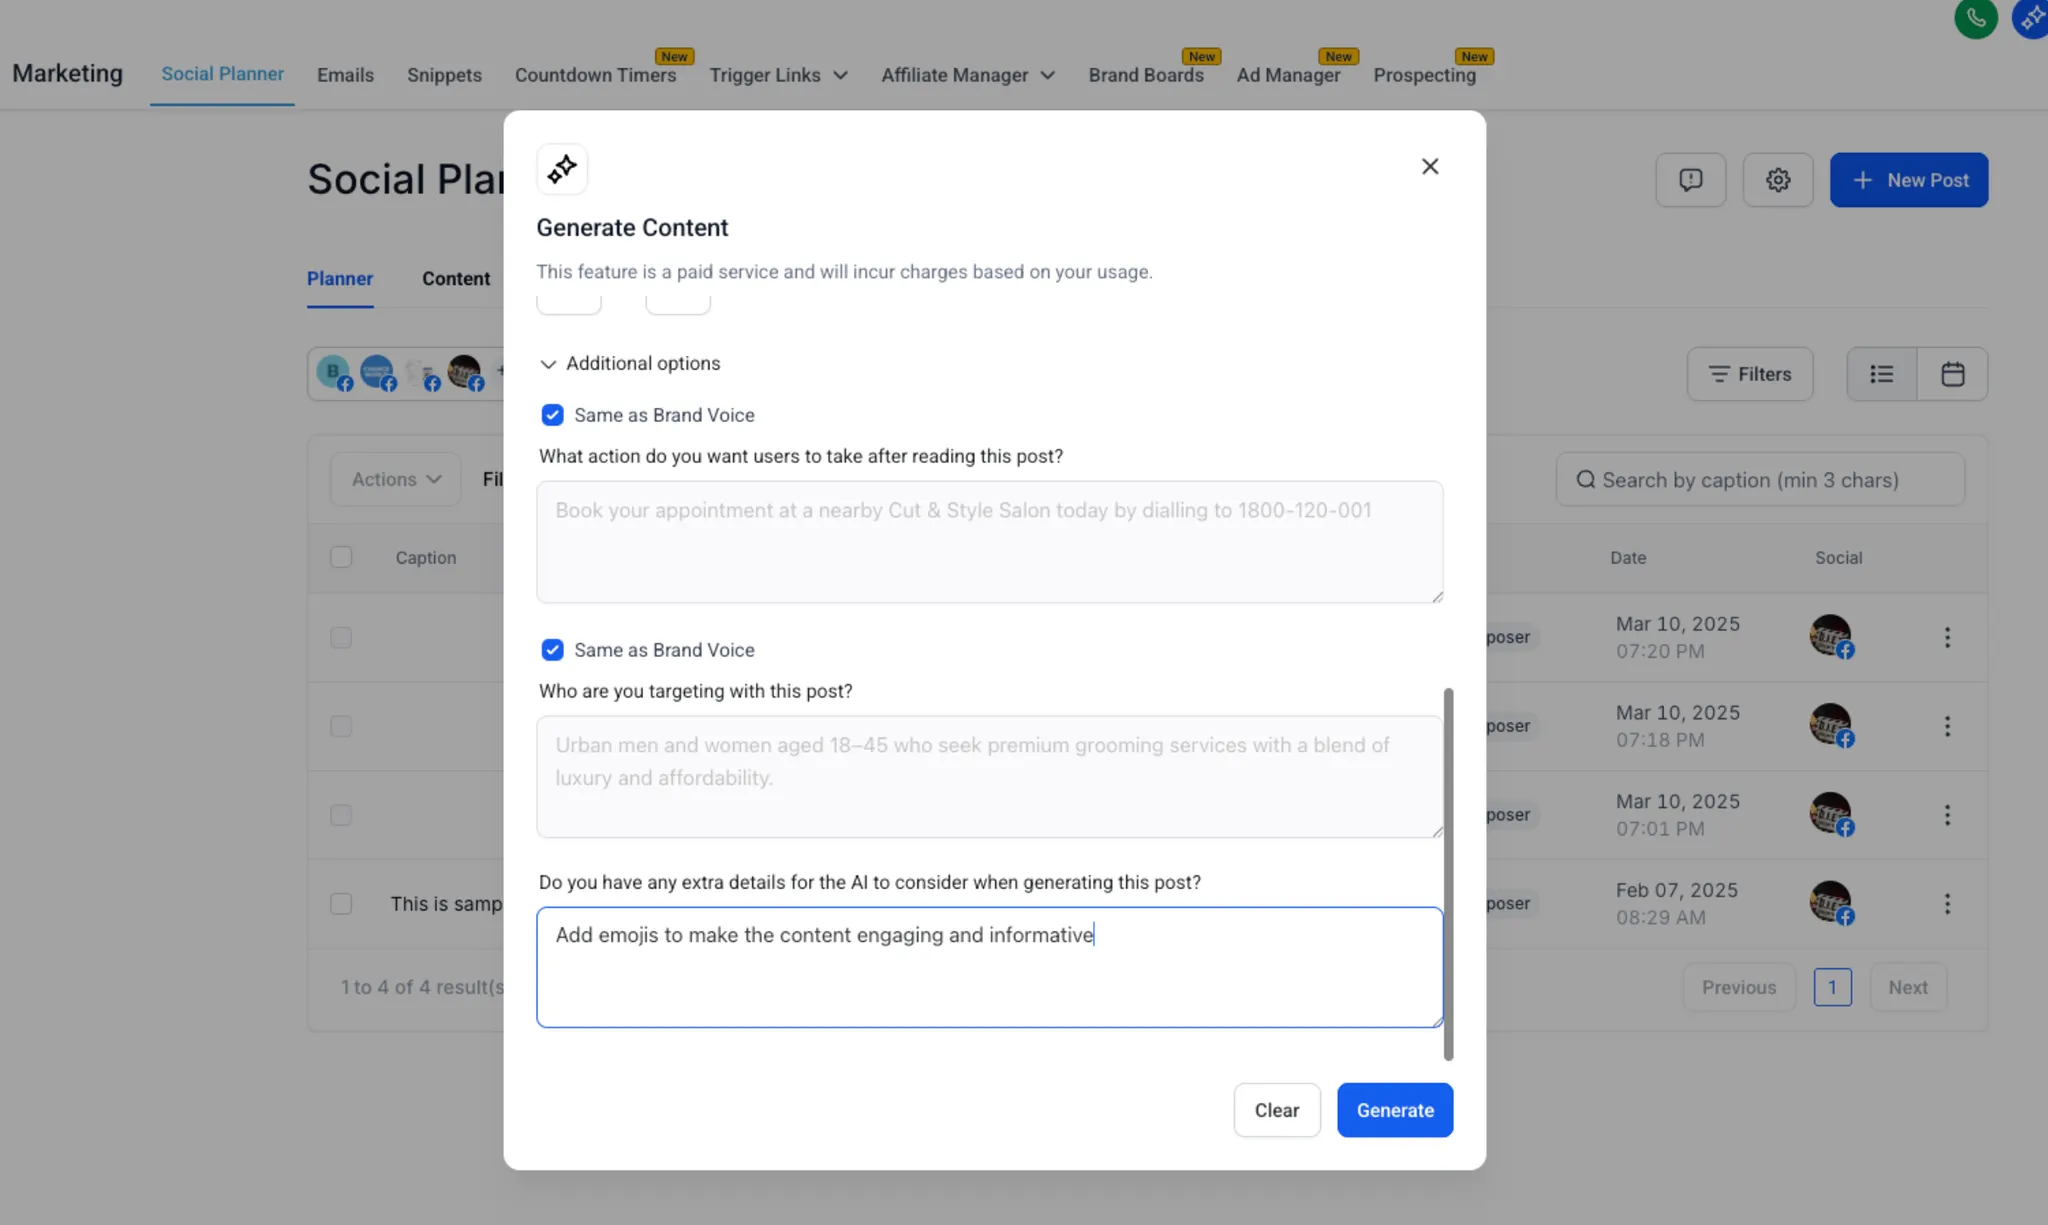This screenshot has height=1225, width=2048.
Task: Switch to calendar view icon
Action: [1952, 374]
